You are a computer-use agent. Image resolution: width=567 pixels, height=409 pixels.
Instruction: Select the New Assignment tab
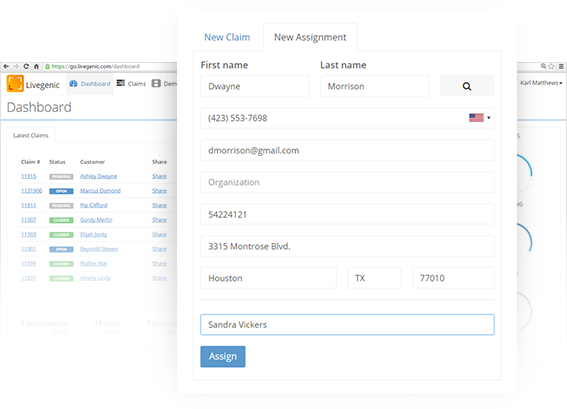pyautogui.click(x=310, y=37)
